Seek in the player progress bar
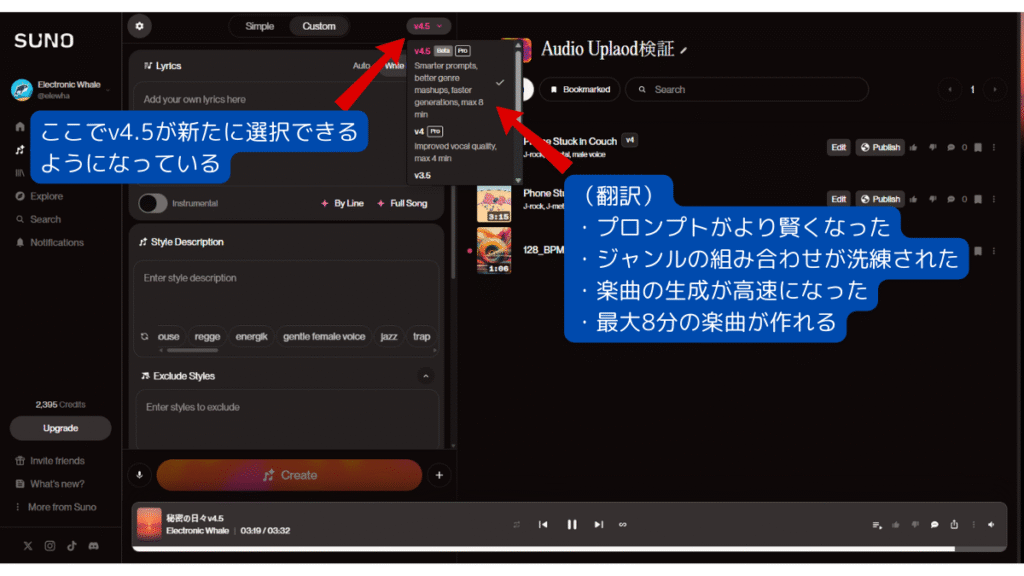The image size is (1024, 576). pyautogui.click(x=568, y=549)
